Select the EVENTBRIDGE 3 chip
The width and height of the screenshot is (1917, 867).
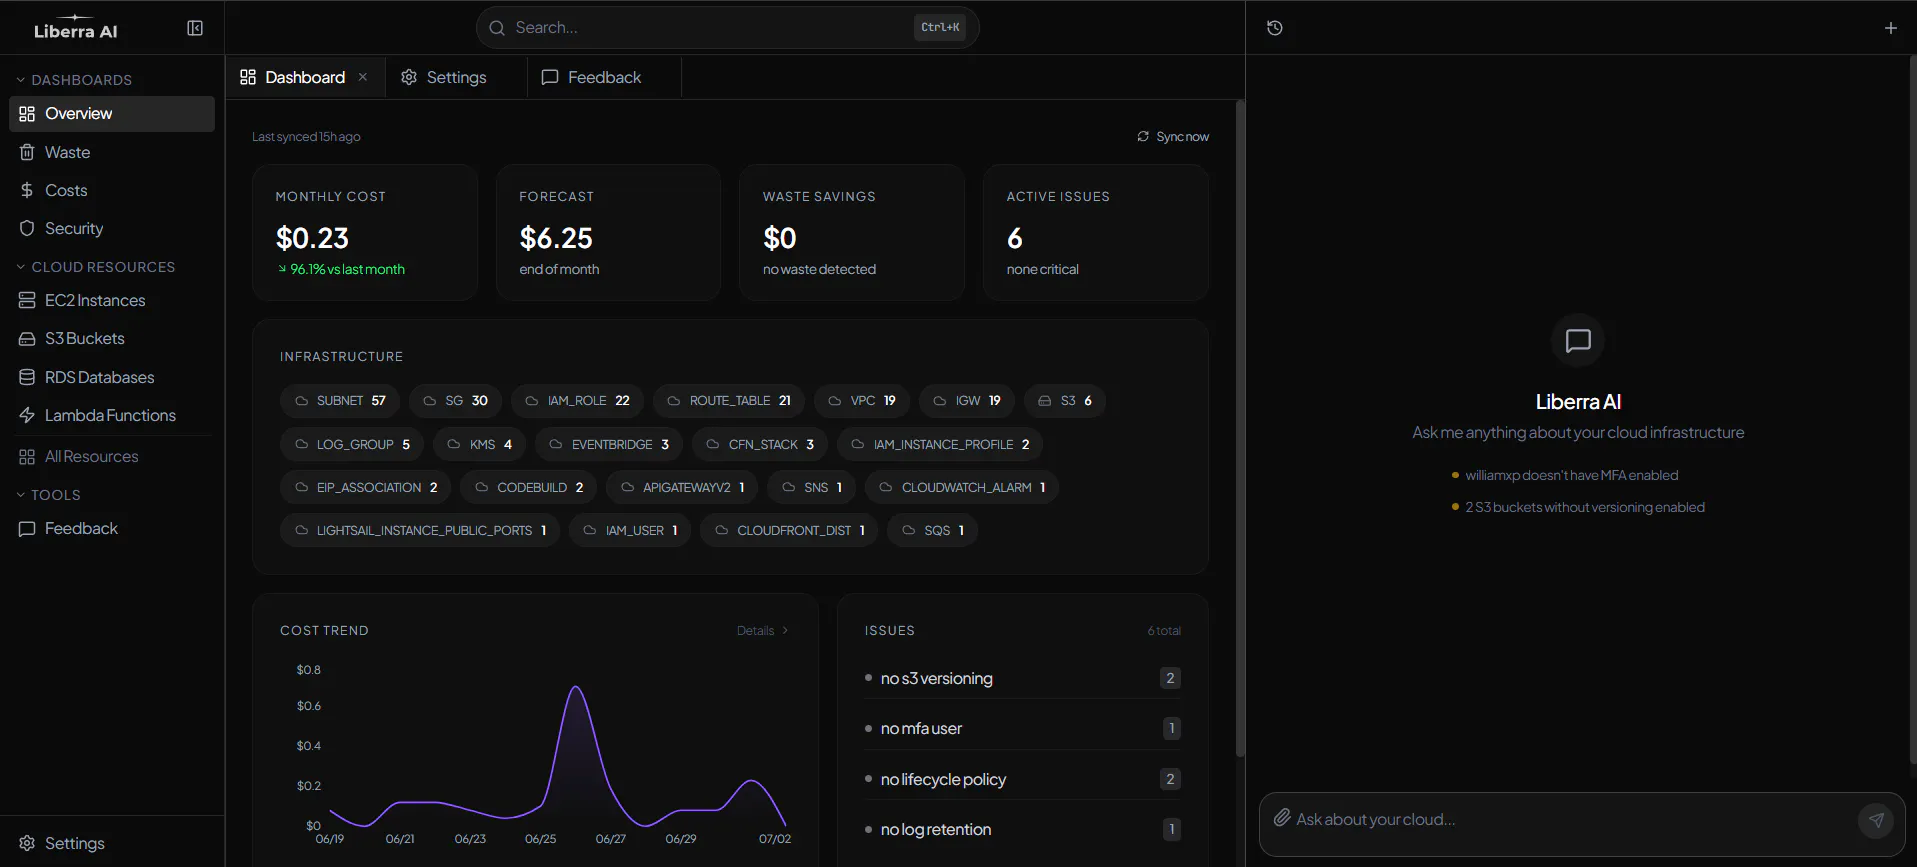click(609, 444)
